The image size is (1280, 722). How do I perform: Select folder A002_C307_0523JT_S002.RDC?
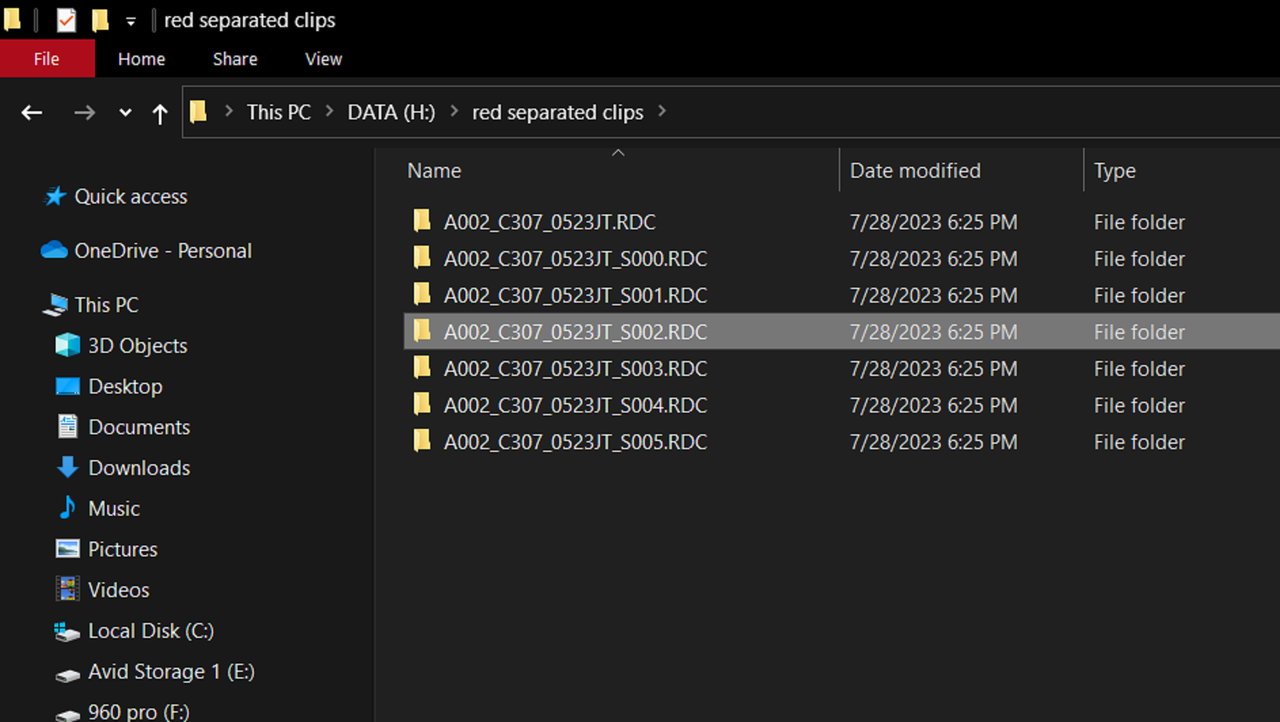pos(576,332)
